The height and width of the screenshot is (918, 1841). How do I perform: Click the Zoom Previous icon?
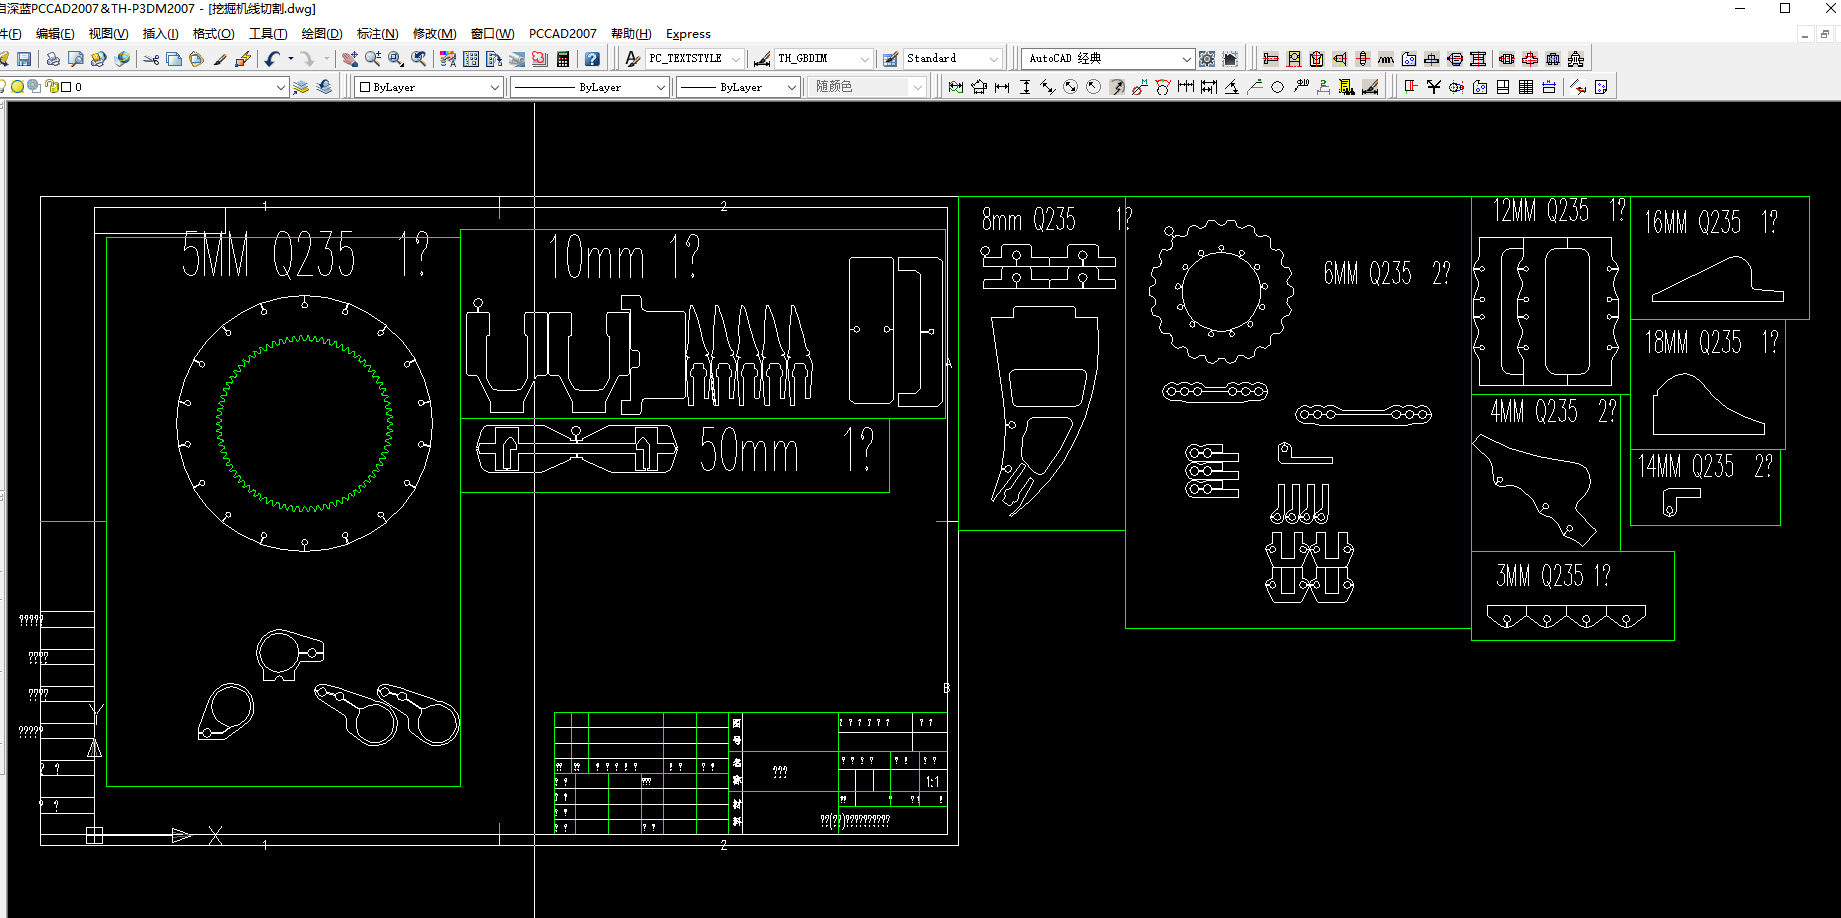[419, 59]
